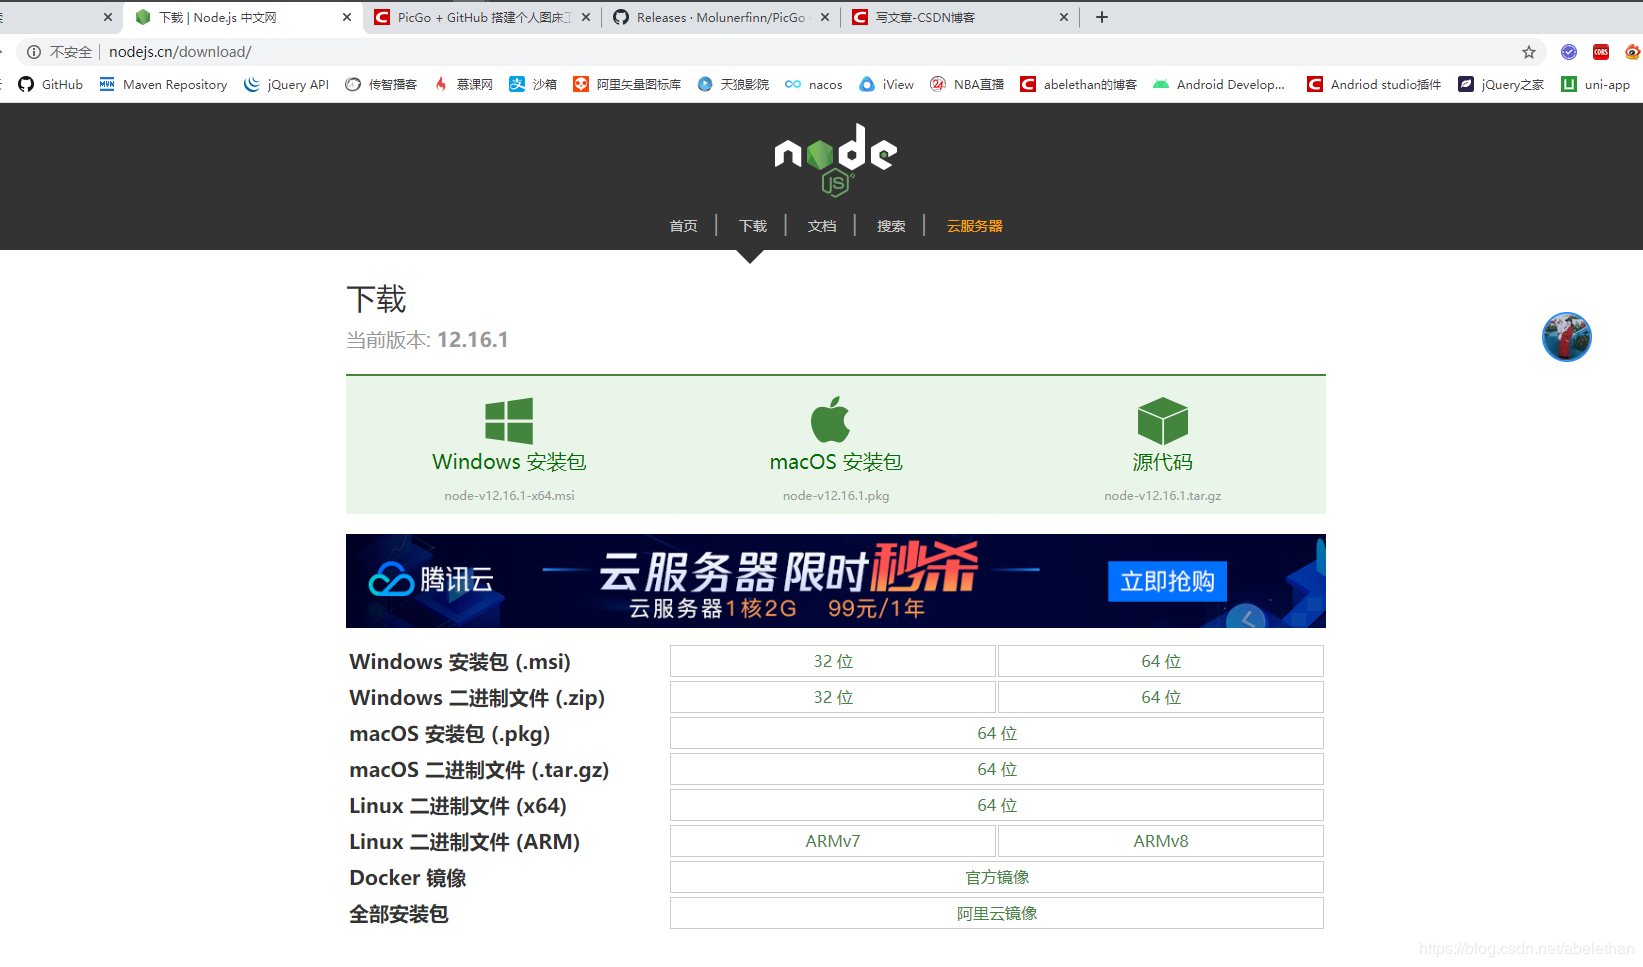
Task: Open the 沙箱 bookmark
Action: point(533,84)
